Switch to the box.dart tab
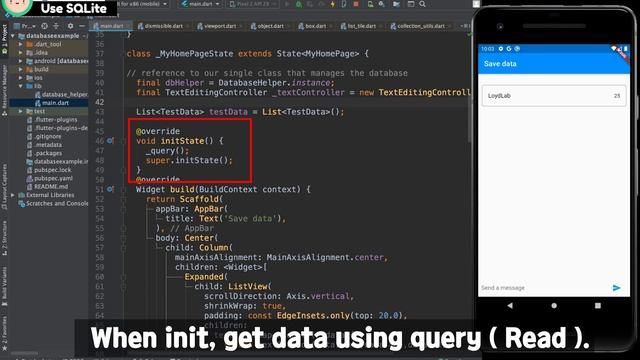This screenshot has width=640, height=360. pos(315,26)
